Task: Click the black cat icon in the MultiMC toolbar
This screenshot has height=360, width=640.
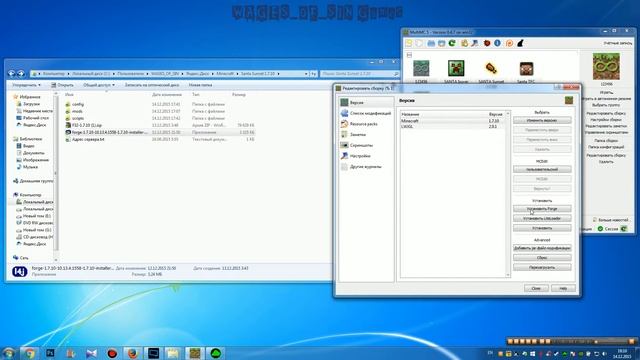Action: click(520, 43)
